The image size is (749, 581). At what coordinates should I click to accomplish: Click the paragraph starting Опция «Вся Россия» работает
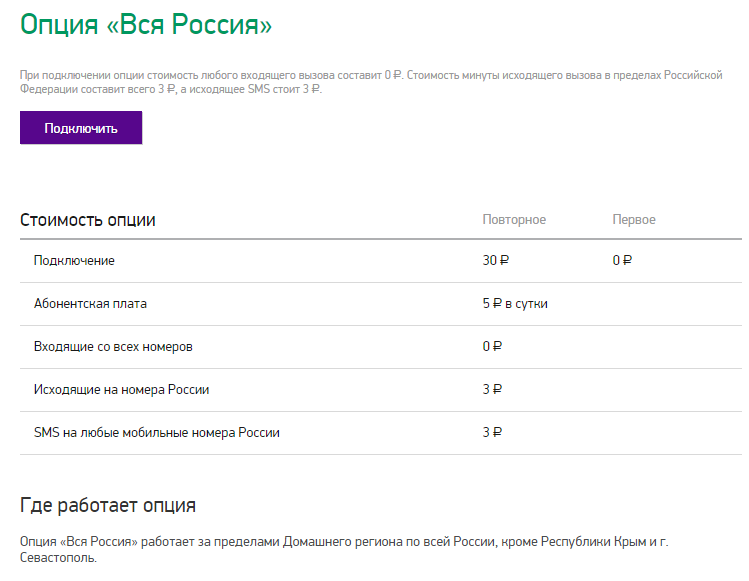click(x=344, y=549)
